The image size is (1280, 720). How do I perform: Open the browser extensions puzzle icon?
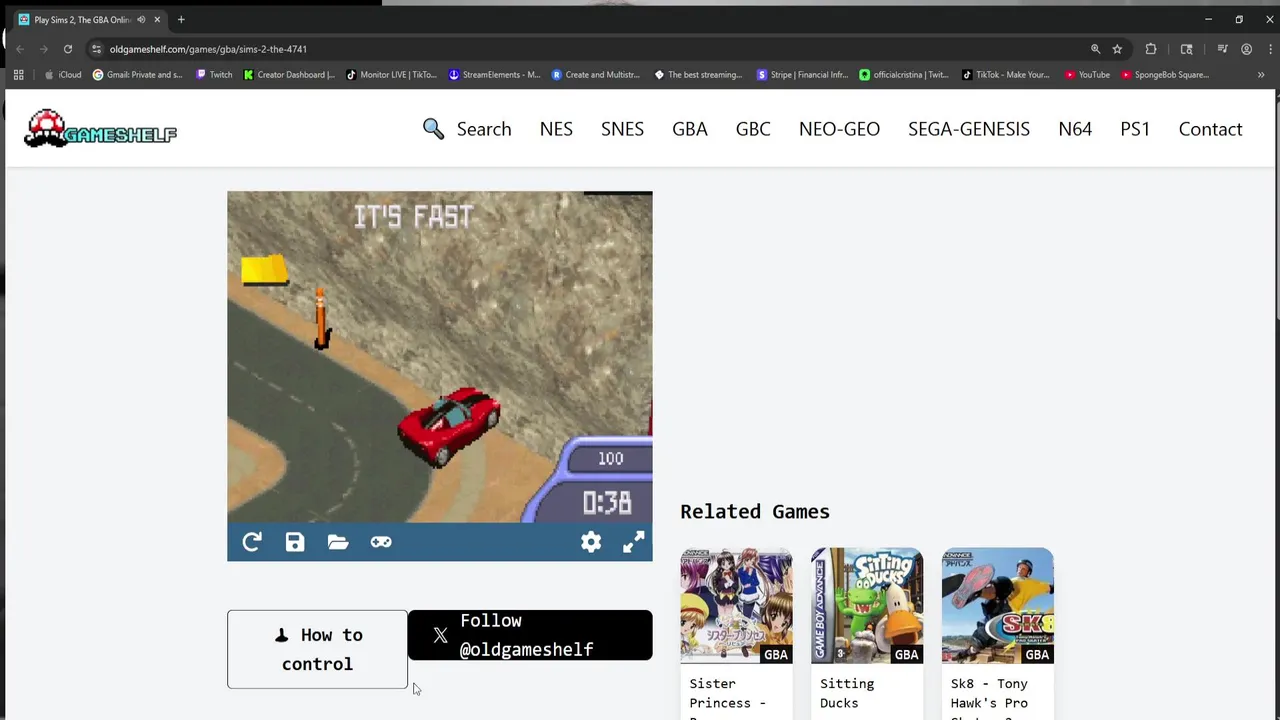[x=1151, y=49]
